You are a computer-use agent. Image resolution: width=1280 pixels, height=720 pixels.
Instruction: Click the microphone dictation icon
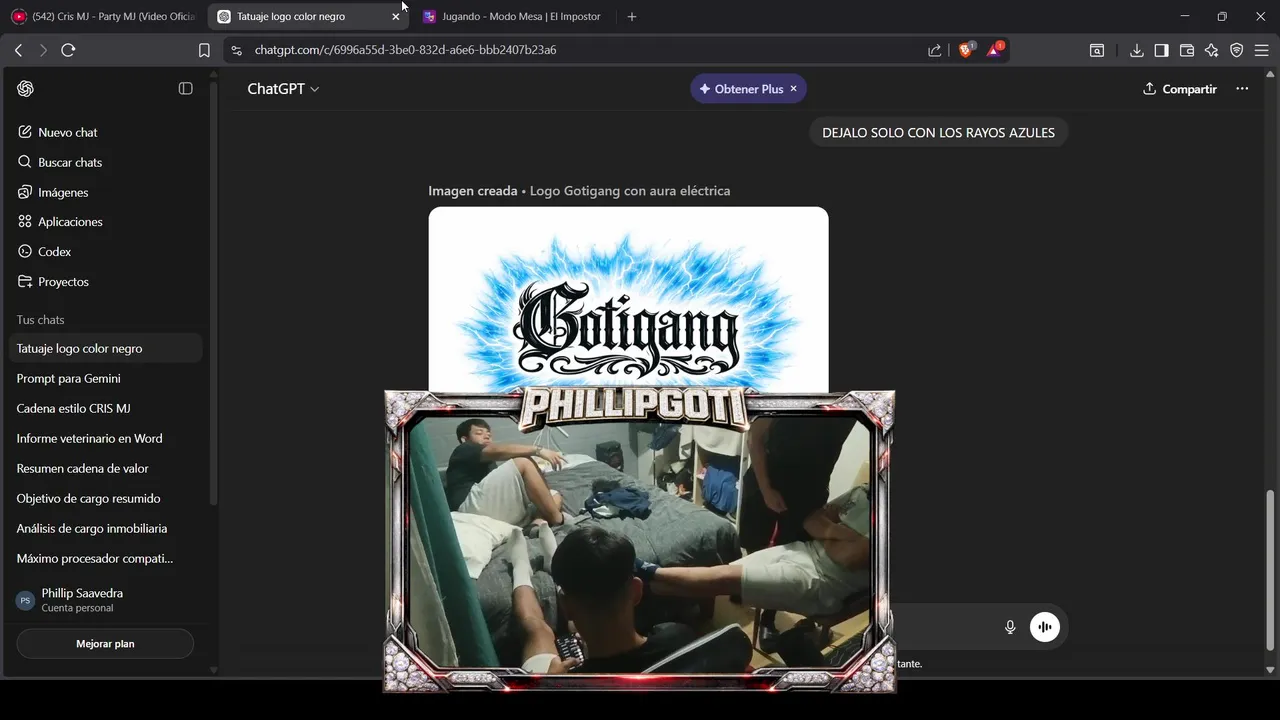coord(1010,627)
